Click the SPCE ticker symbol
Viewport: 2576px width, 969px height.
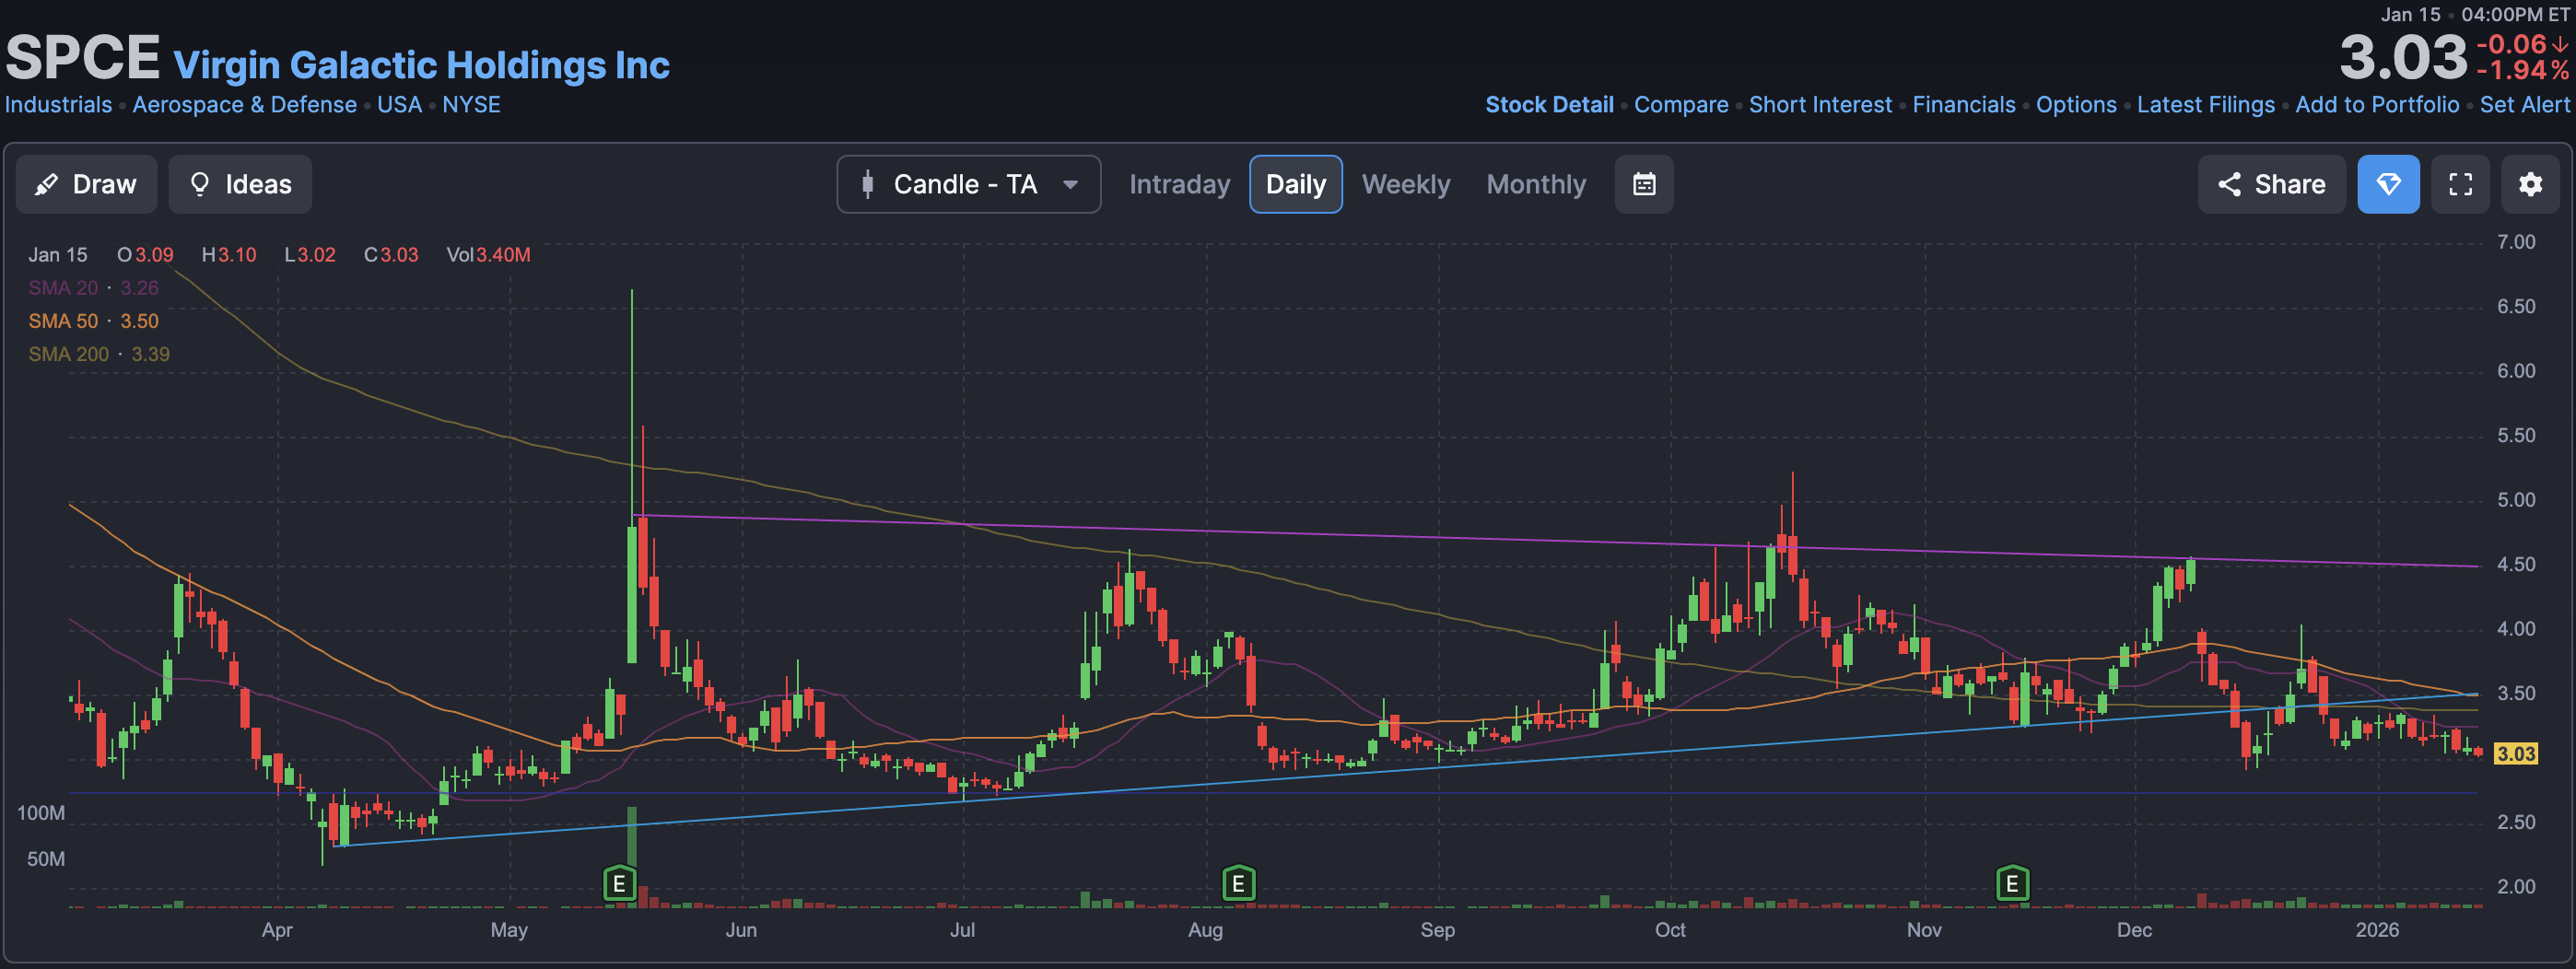pyautogui.click(x=82, y=57)
